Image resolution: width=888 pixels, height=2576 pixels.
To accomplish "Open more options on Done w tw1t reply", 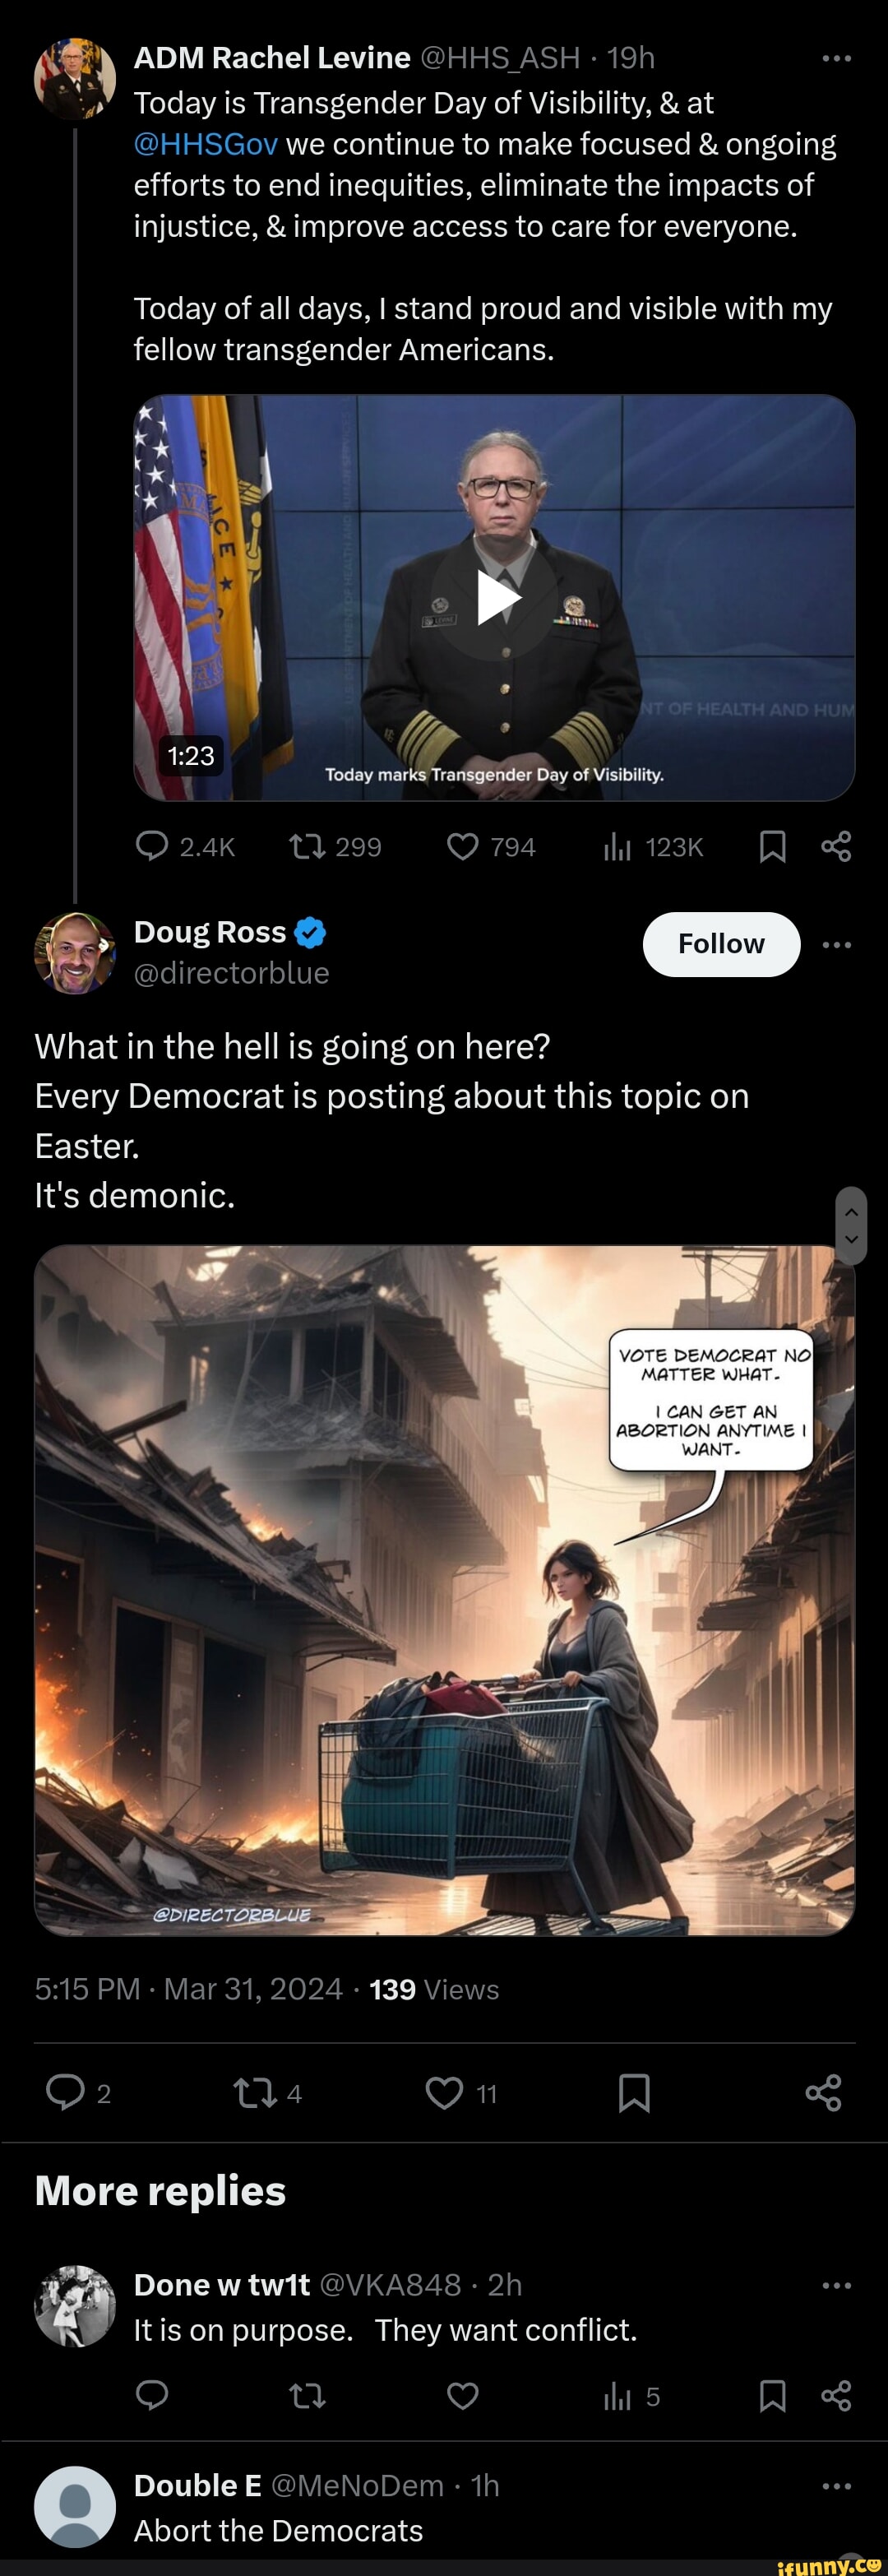I will (x=836, y=2285).
